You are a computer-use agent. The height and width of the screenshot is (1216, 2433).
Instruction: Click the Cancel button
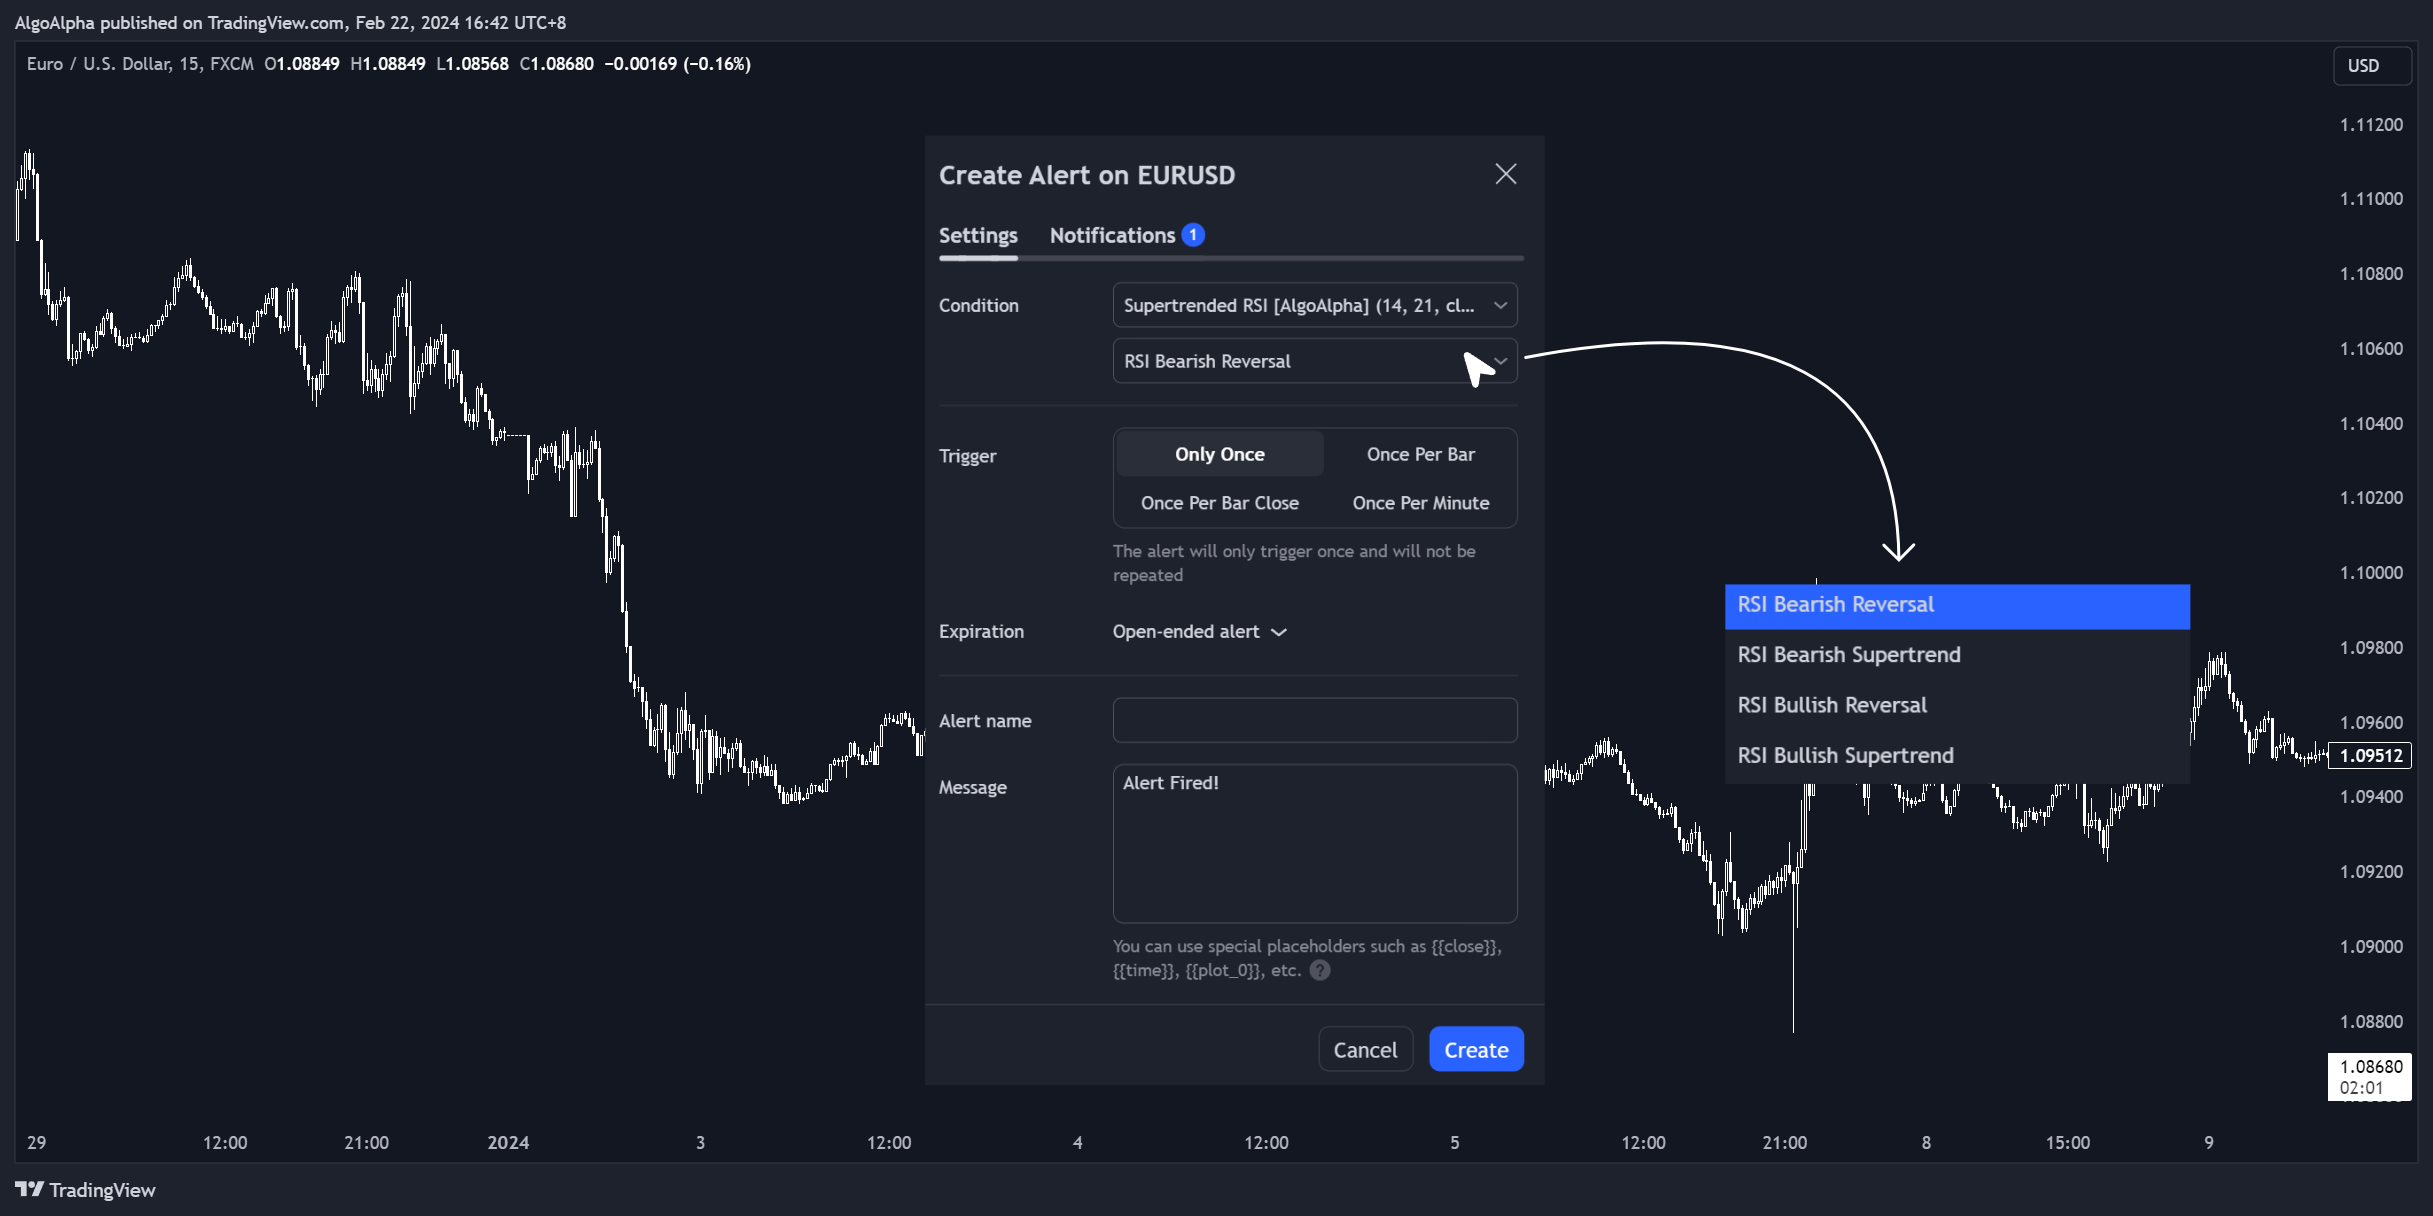[x=1365, y=1049]
